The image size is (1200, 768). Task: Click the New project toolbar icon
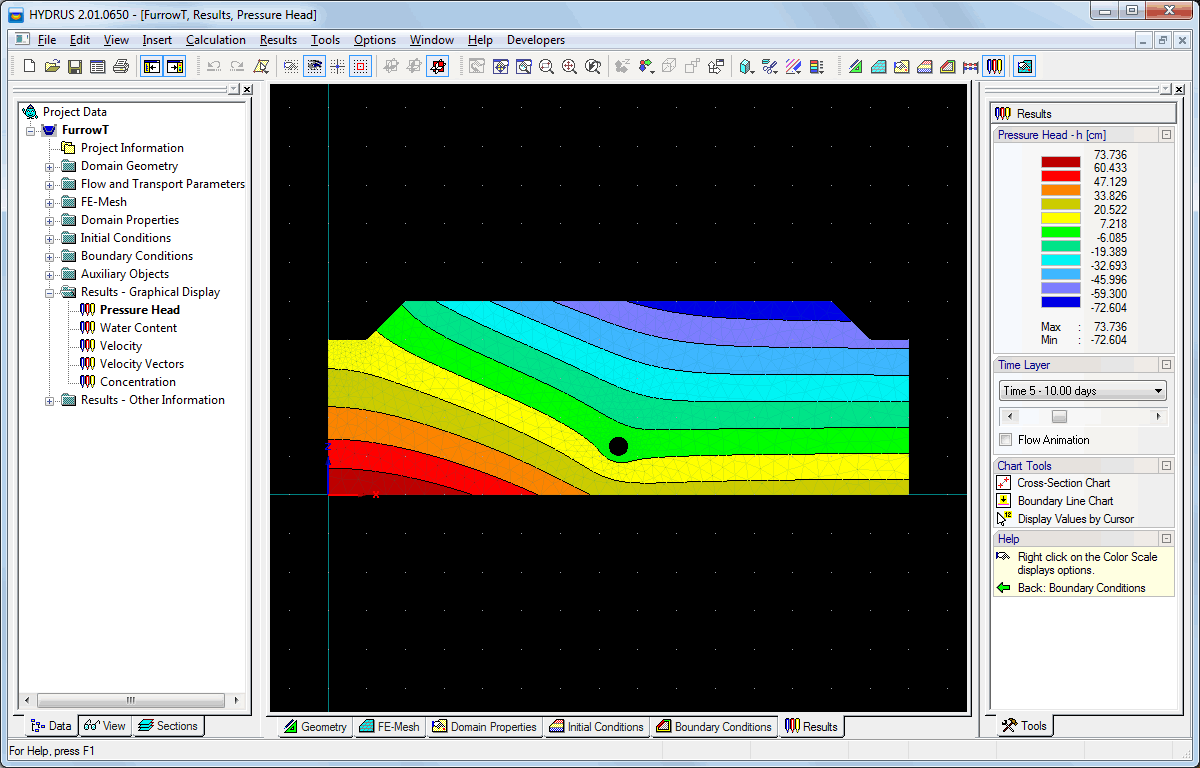tap(29, 67)
